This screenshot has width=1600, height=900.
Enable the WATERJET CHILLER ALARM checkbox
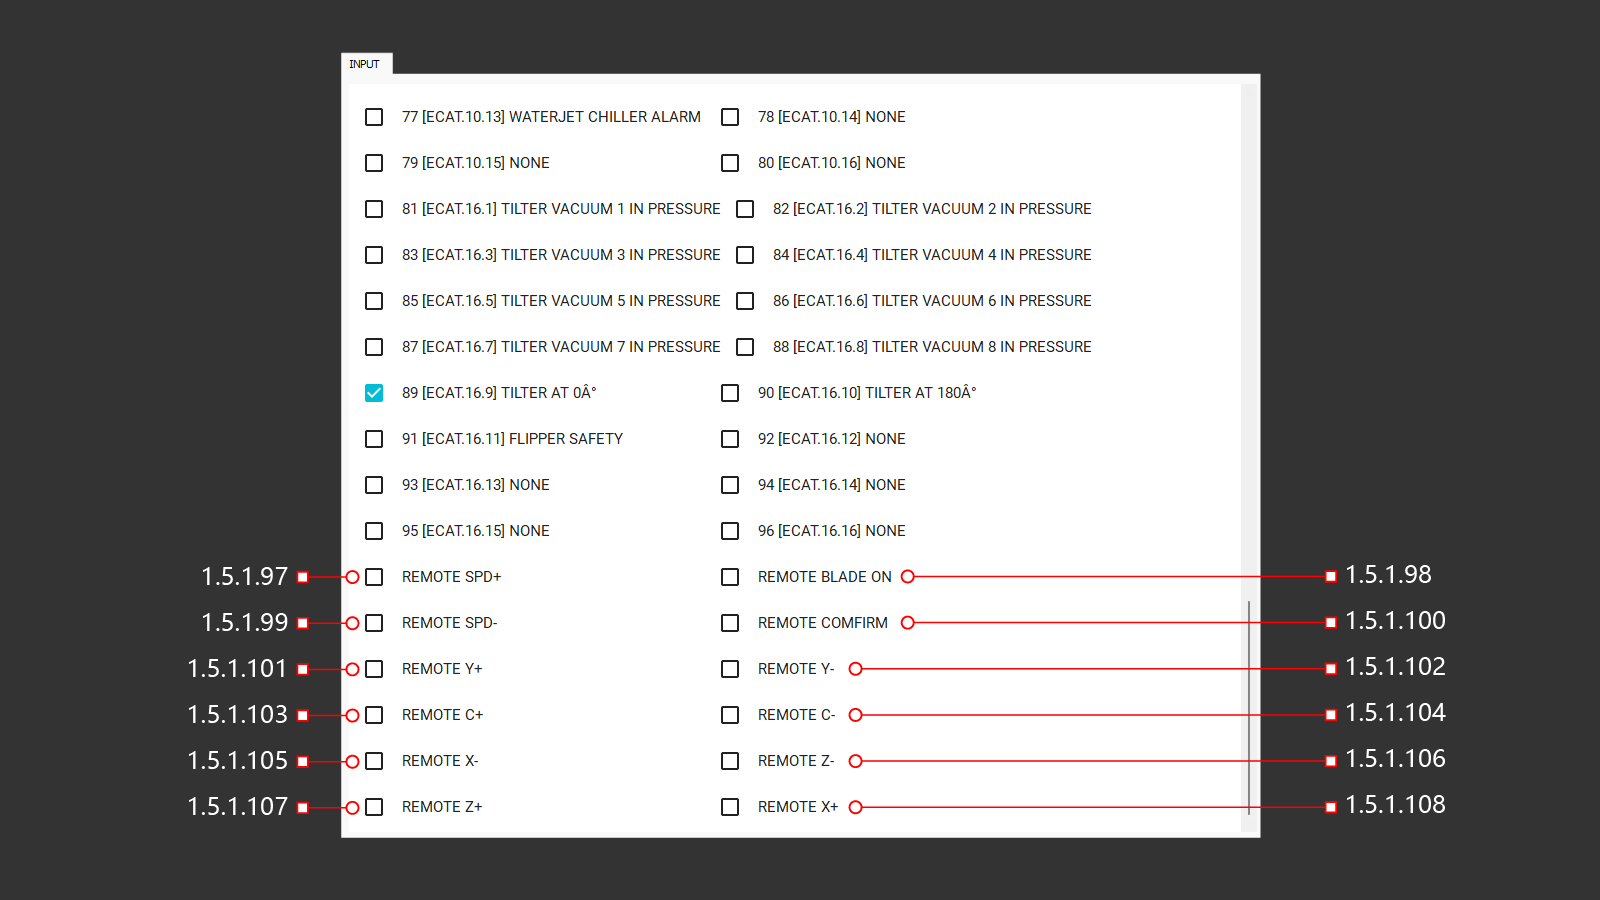374,117
